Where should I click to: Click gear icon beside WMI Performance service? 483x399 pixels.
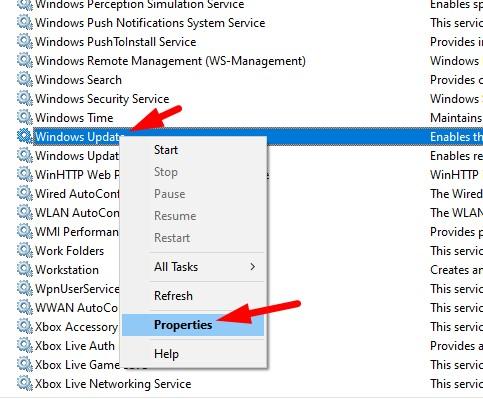pos(24,232)
